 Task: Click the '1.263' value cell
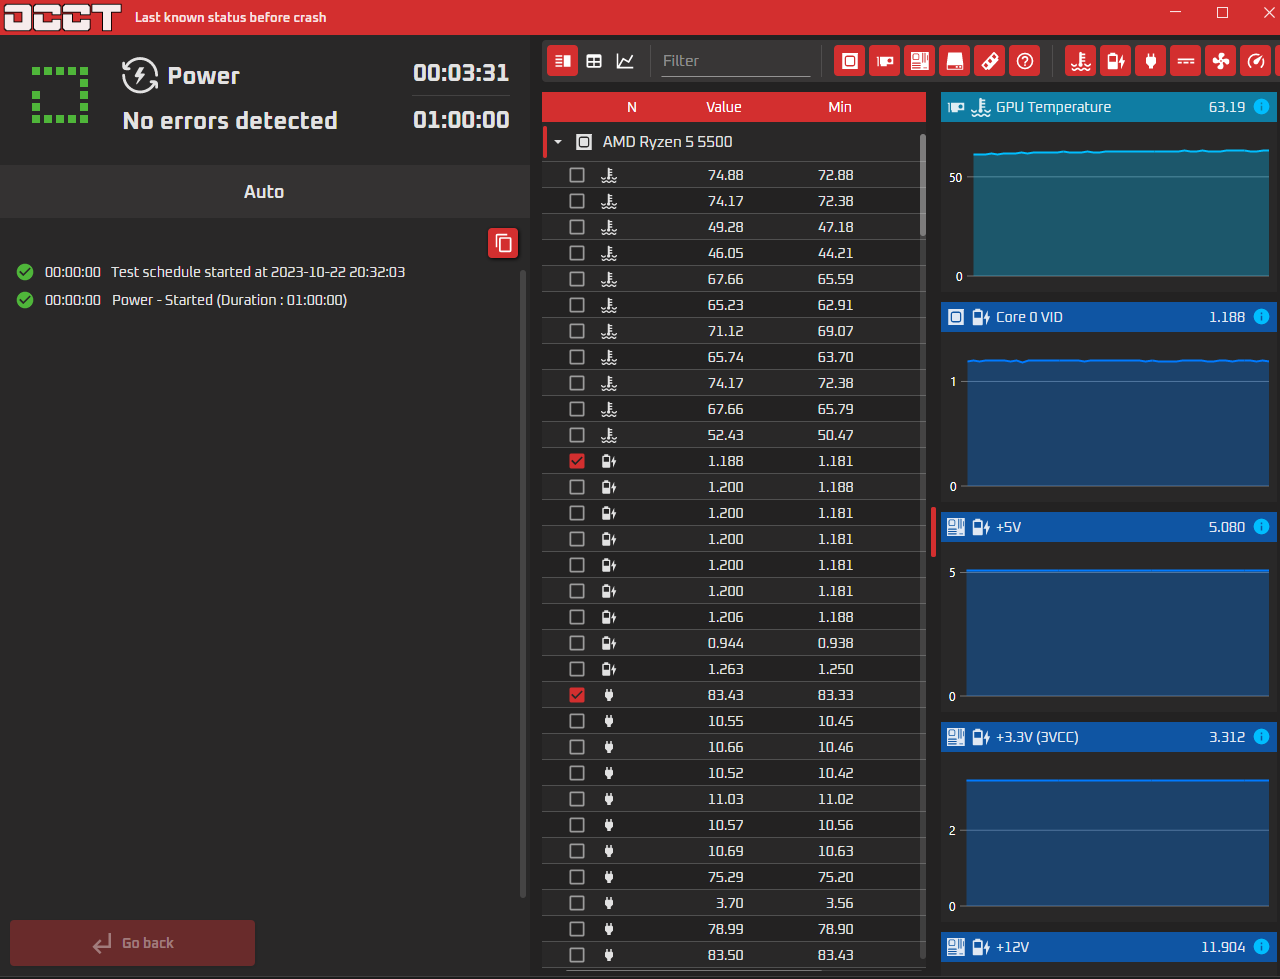pos(725,669)
